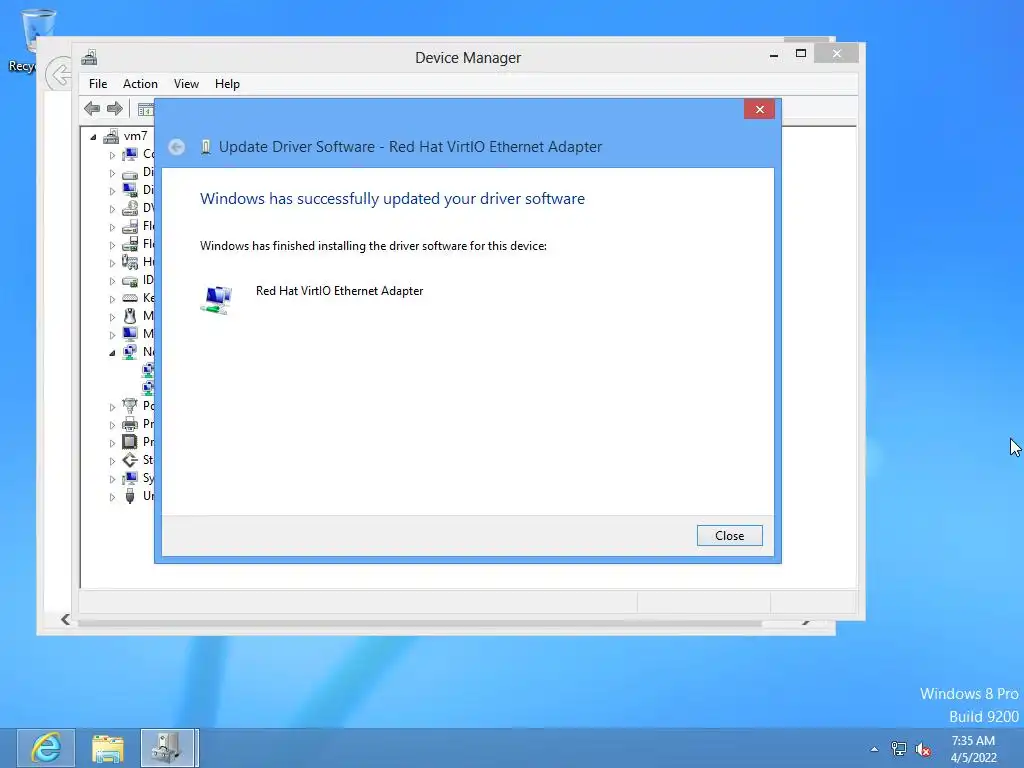Expand the System devices node
This screenshot has width=1024, height=768.
tap(112, 479)
